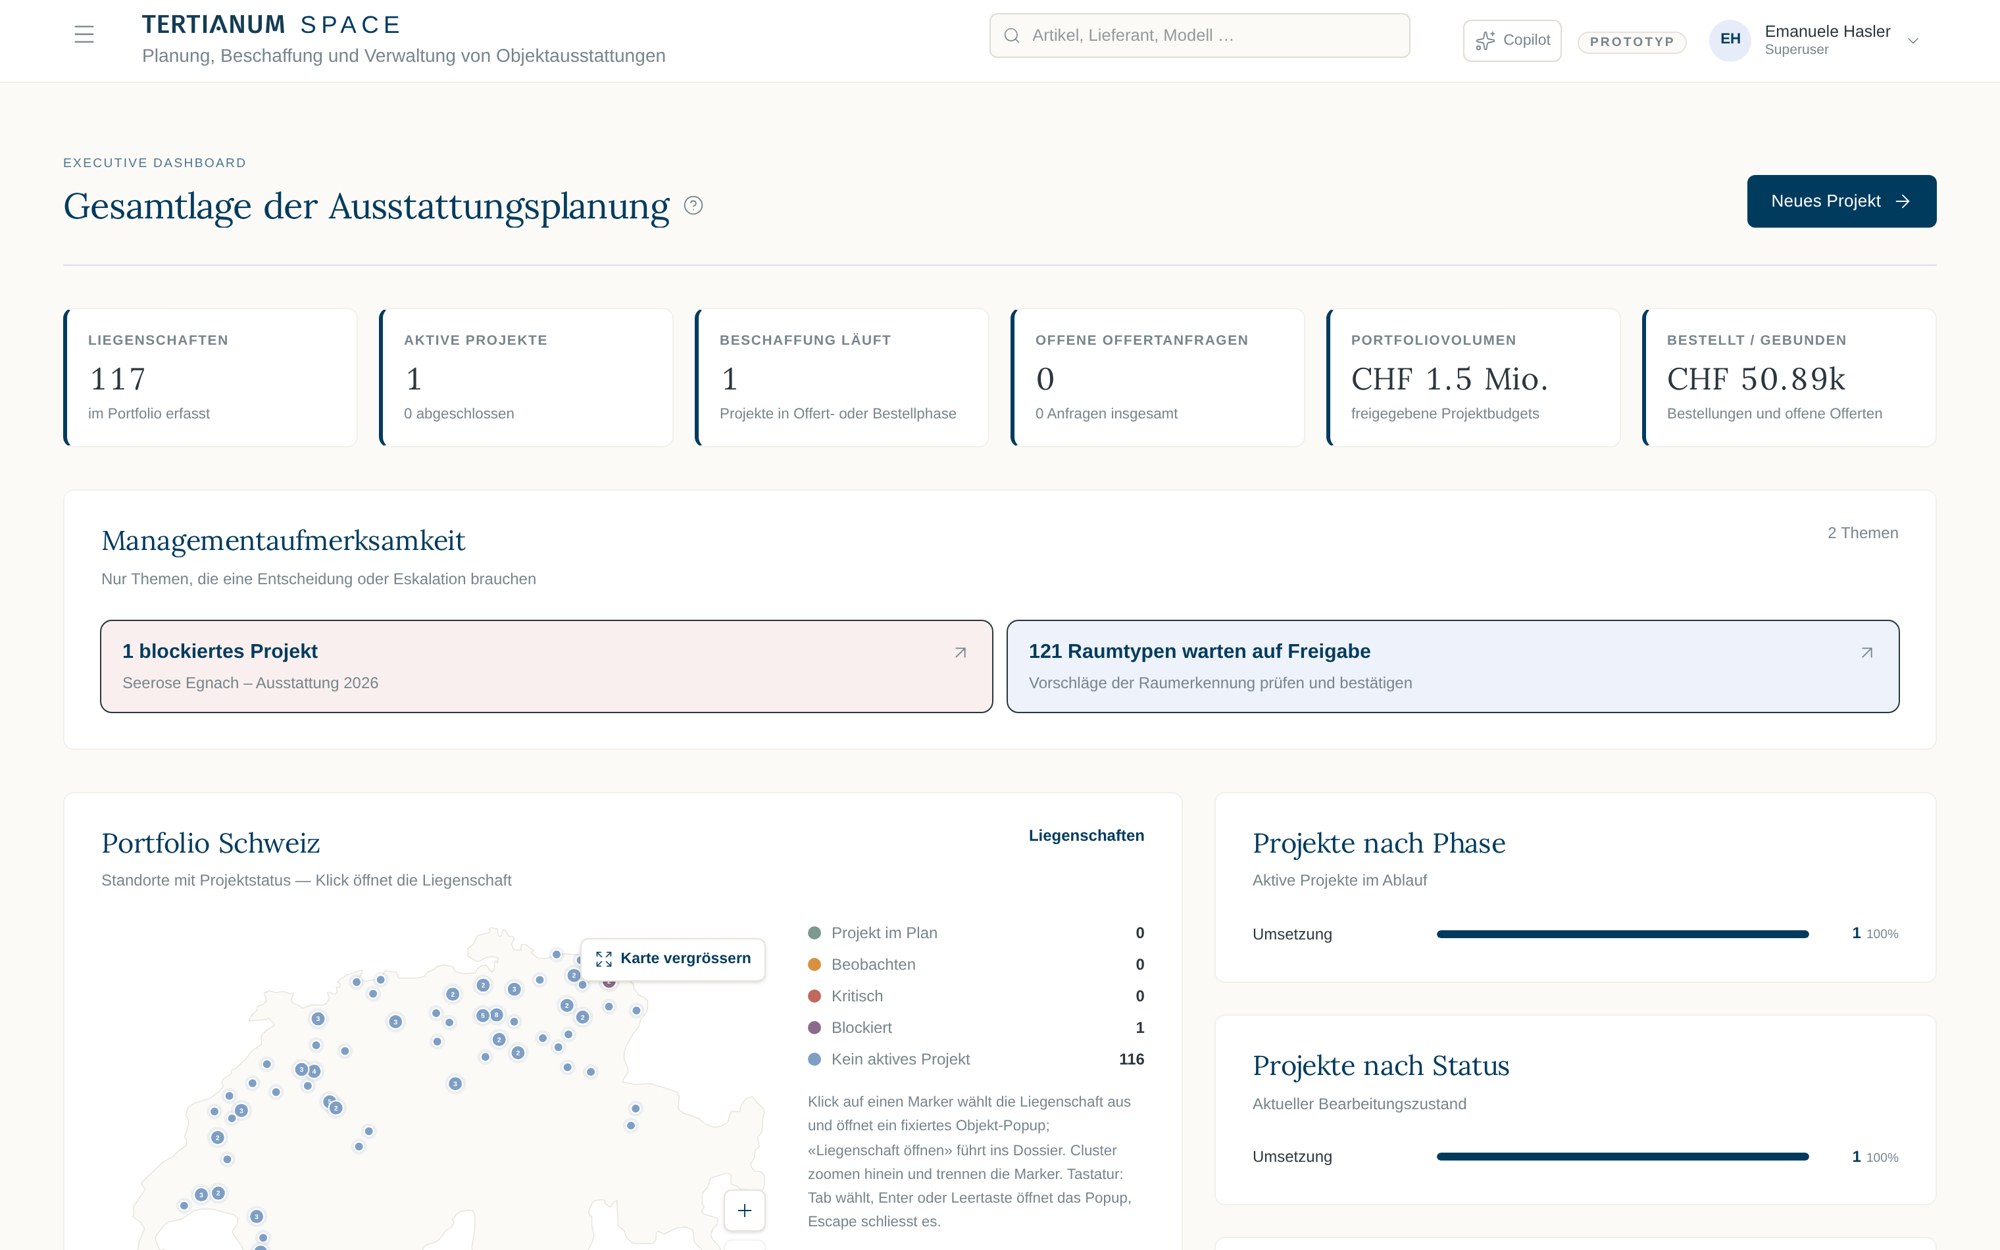Click the EH user avatar

[x=1730, y=40]
